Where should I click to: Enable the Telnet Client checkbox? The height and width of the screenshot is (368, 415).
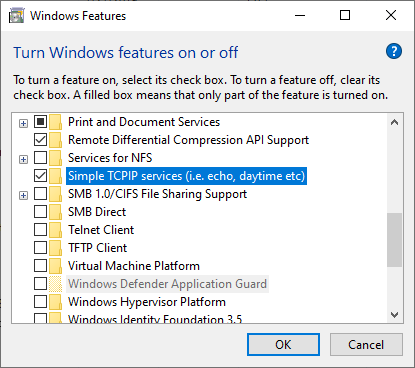[40, 230]
